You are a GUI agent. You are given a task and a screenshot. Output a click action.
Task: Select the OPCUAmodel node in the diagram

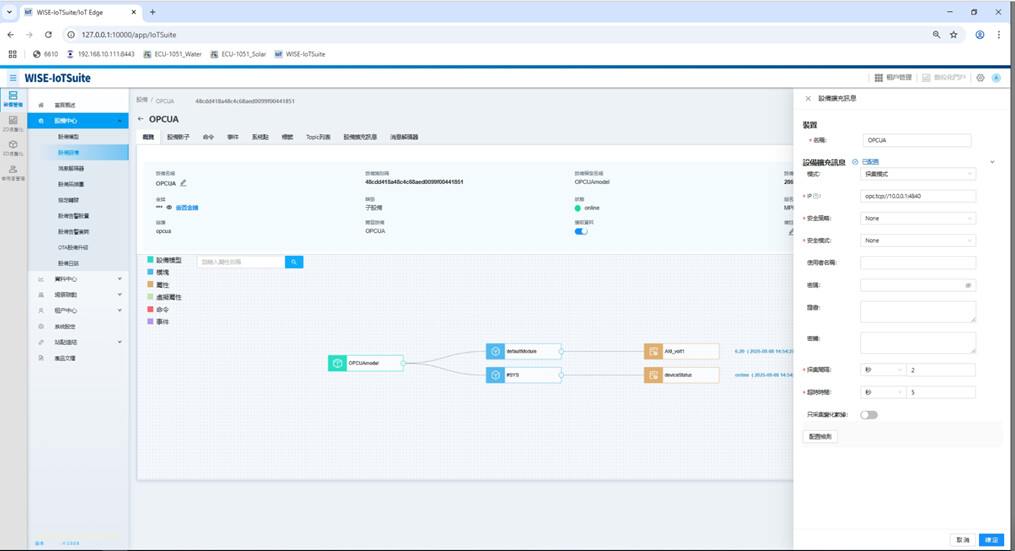(x=366, y=363)
